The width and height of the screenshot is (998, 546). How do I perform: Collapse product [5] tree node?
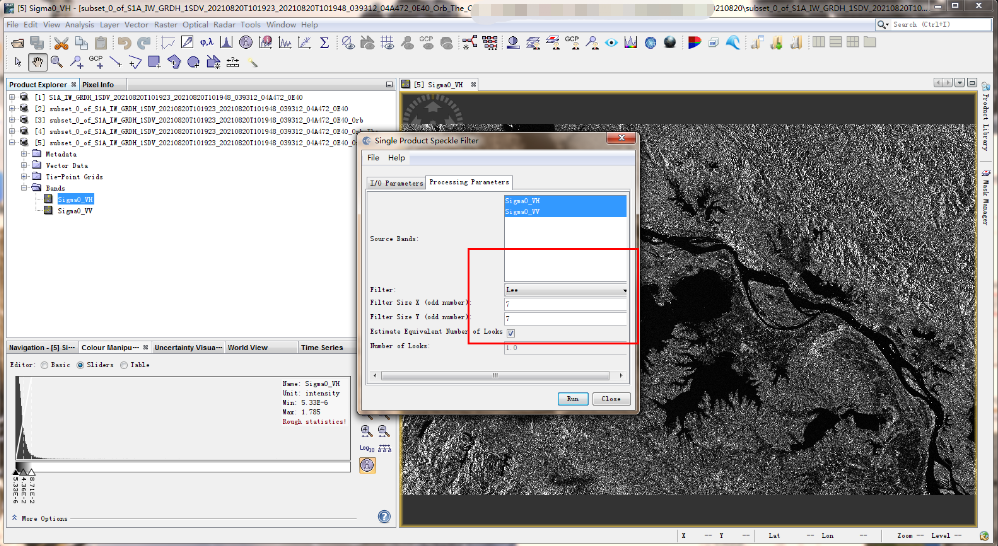click(12, 143)
